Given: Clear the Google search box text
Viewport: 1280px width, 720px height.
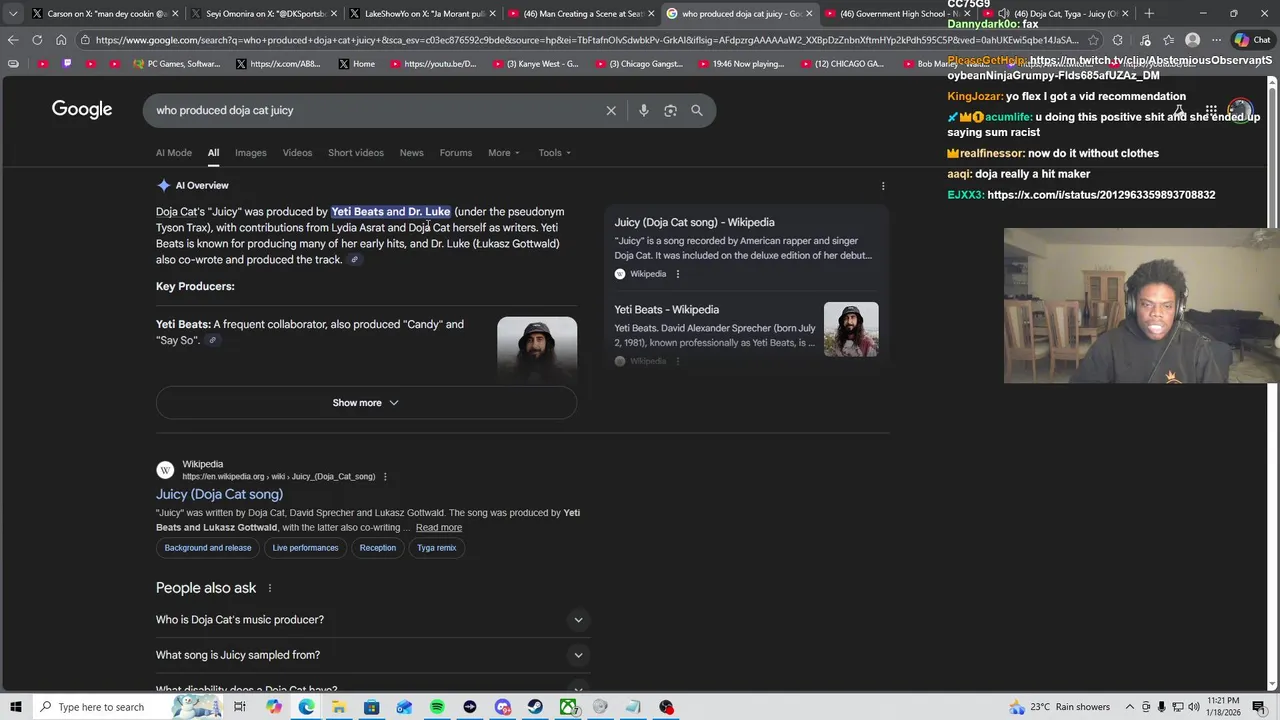Looking at the screenshot, I should tap(611, 111).
